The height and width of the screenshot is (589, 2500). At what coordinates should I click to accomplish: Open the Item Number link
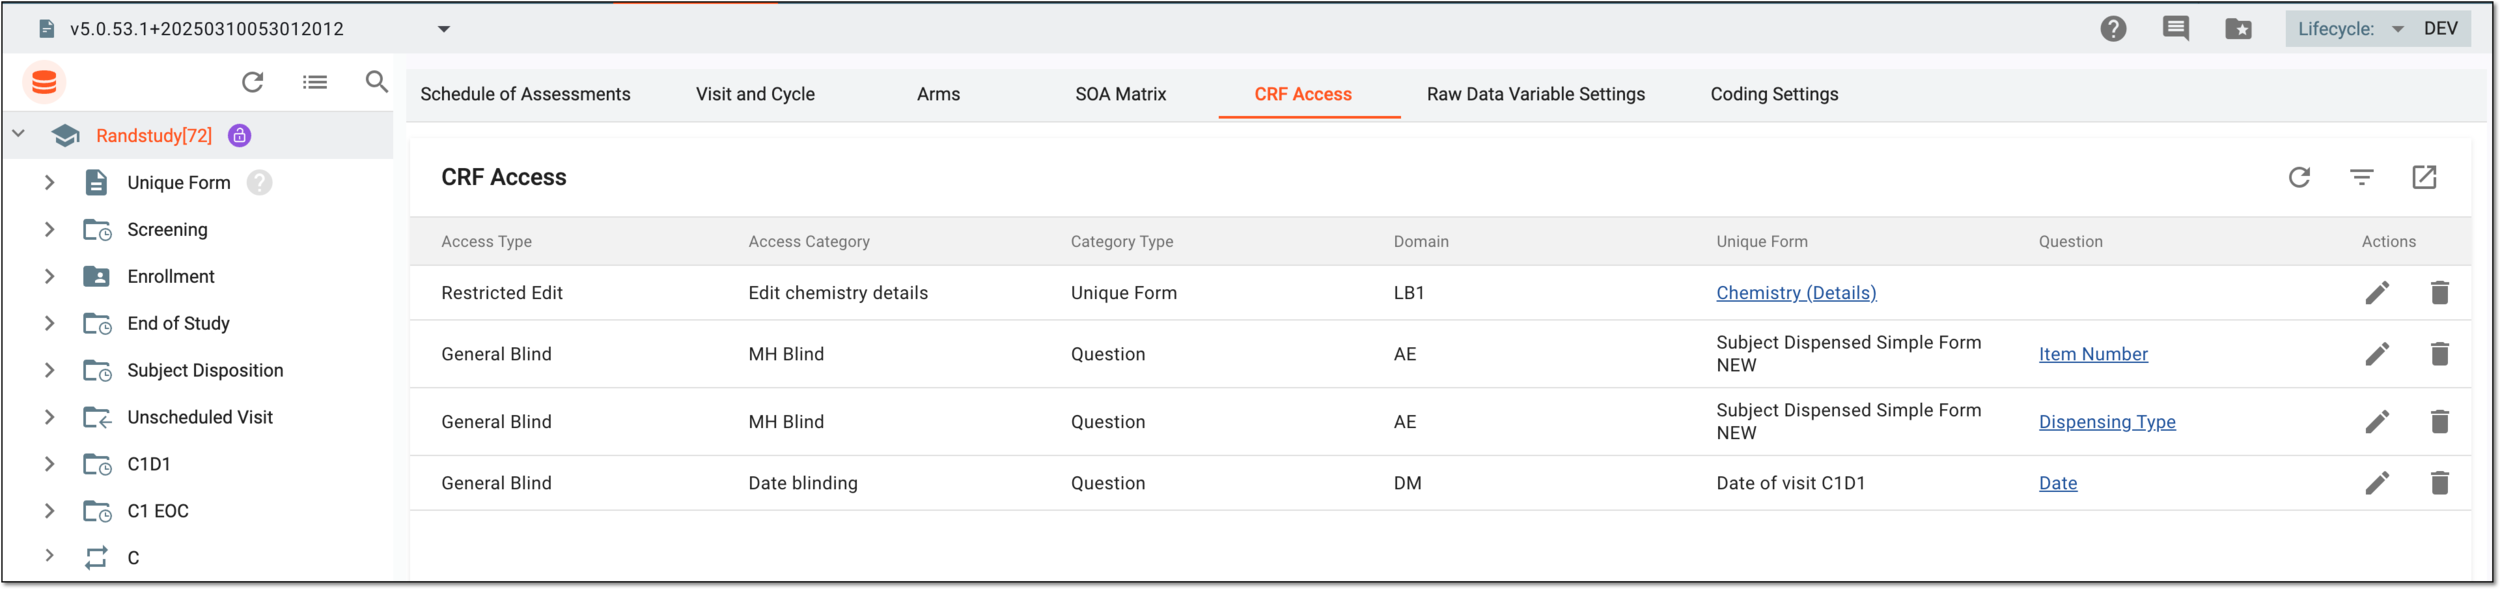tap(2092, 354)
